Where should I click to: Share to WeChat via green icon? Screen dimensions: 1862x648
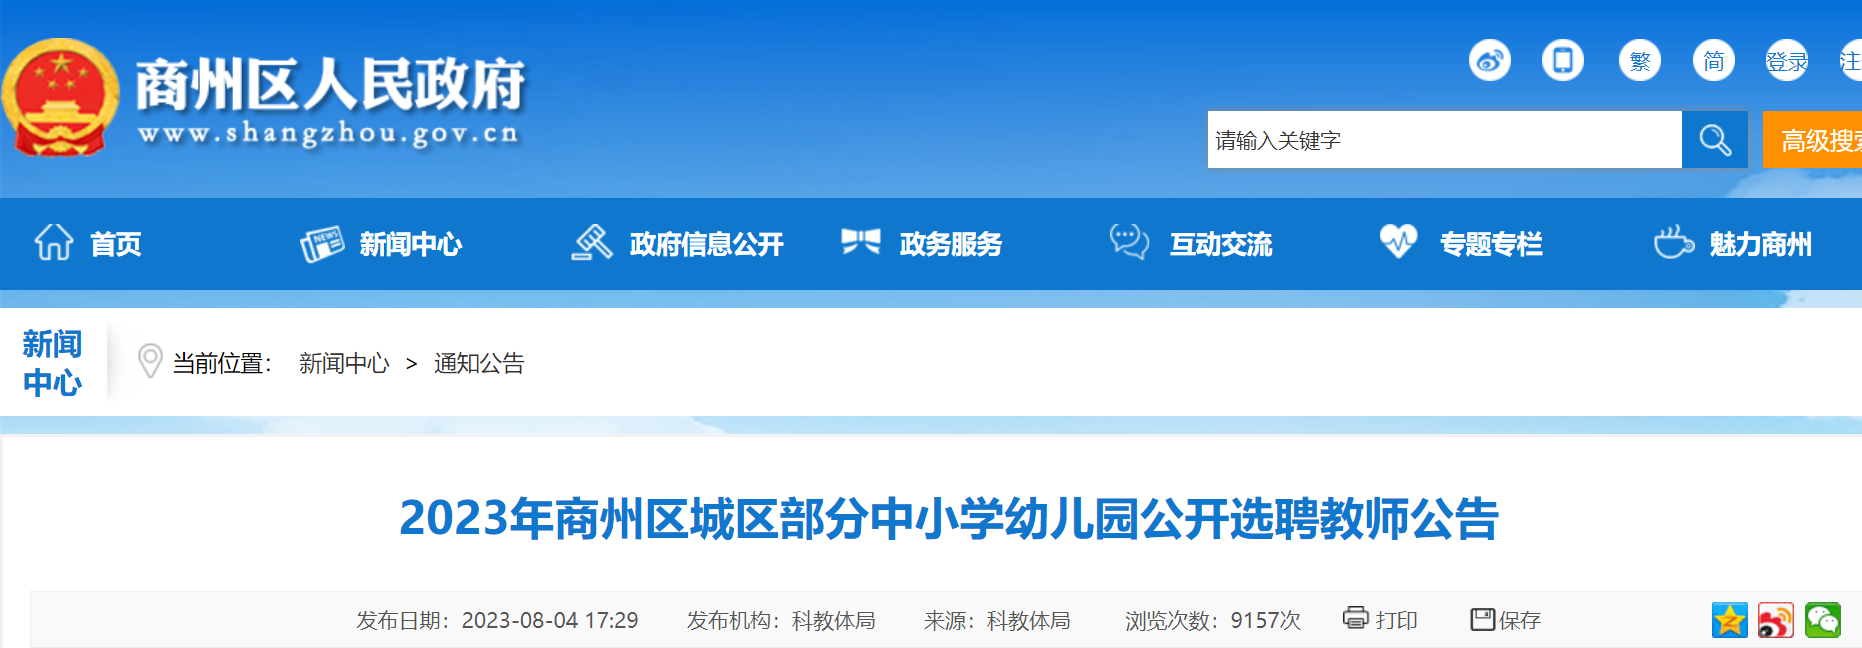(x=1822, y=620)
